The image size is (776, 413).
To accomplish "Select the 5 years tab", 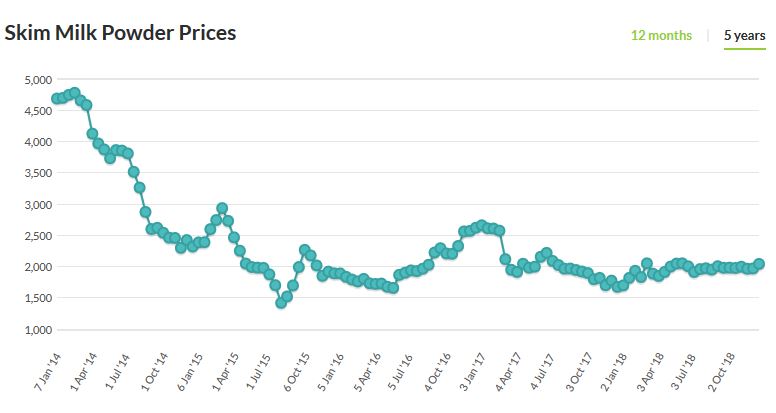I will click(744, 35).
